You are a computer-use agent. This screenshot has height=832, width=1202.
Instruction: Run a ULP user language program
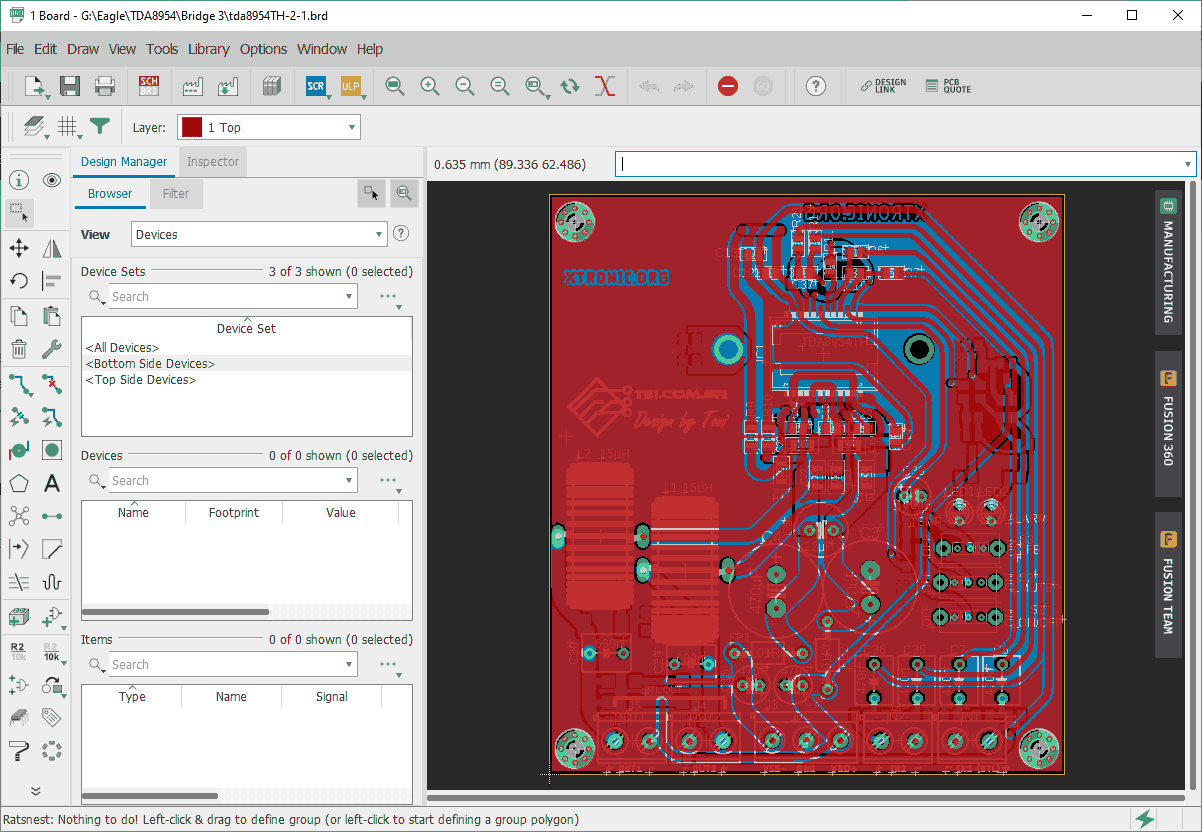[x=352, y=86]
